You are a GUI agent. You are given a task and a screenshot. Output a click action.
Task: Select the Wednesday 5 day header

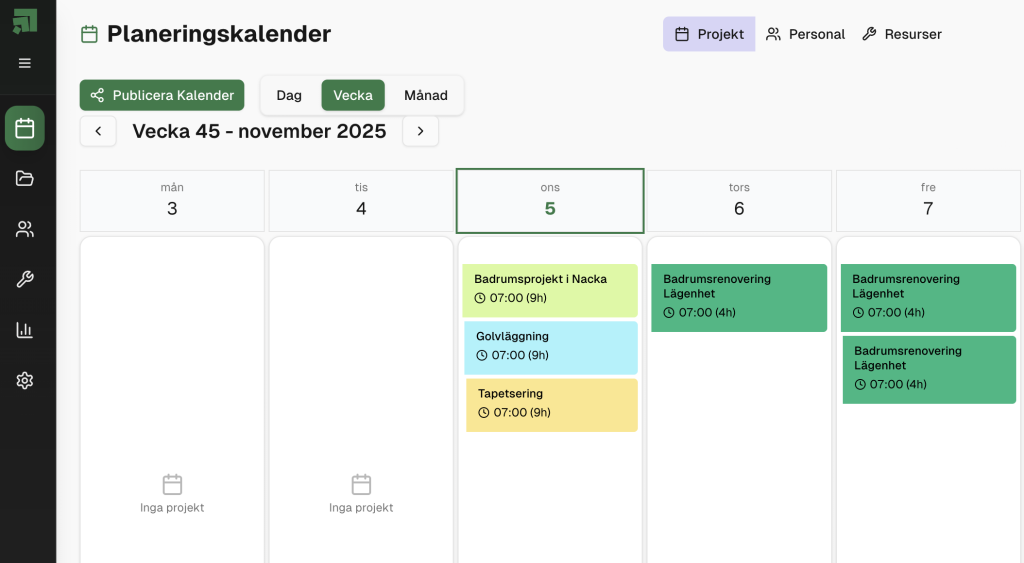click(x=550, y=200)
